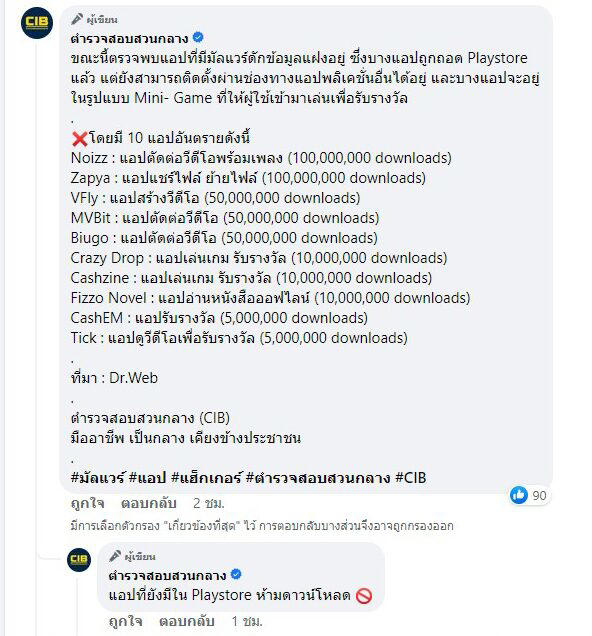592x636 pixels.
Task: Reply to main comment via ตอบกลับ
Action: [x=148, y=503]
